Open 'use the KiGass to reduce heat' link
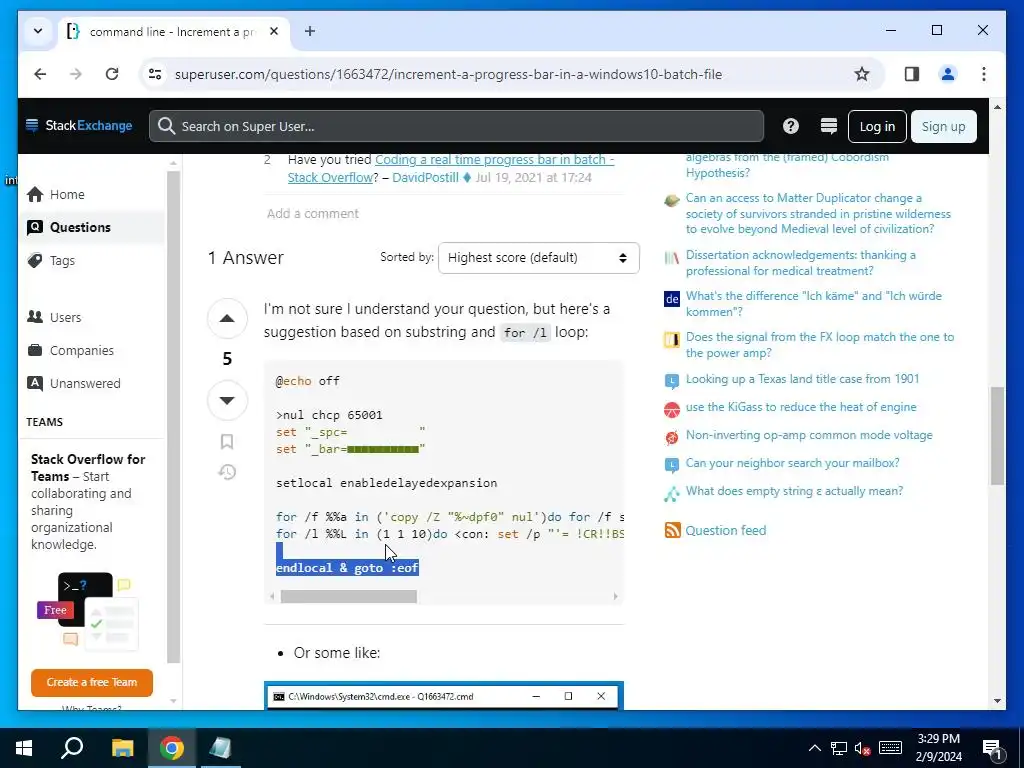This screenshot has height=768, width=1024. tap(801, 407)
